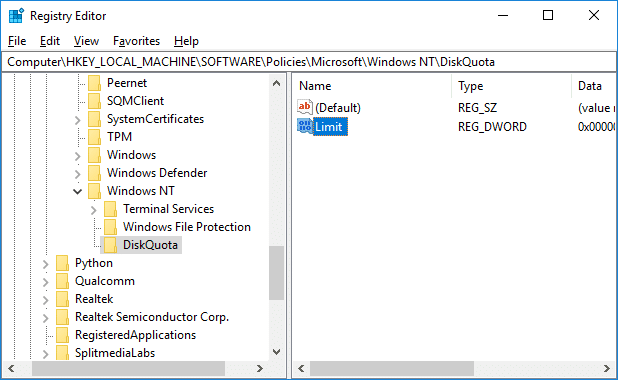The image size is (618, 380).
Task: Select the RegisteredApplications folder icon
Action: tap(63, 335)
